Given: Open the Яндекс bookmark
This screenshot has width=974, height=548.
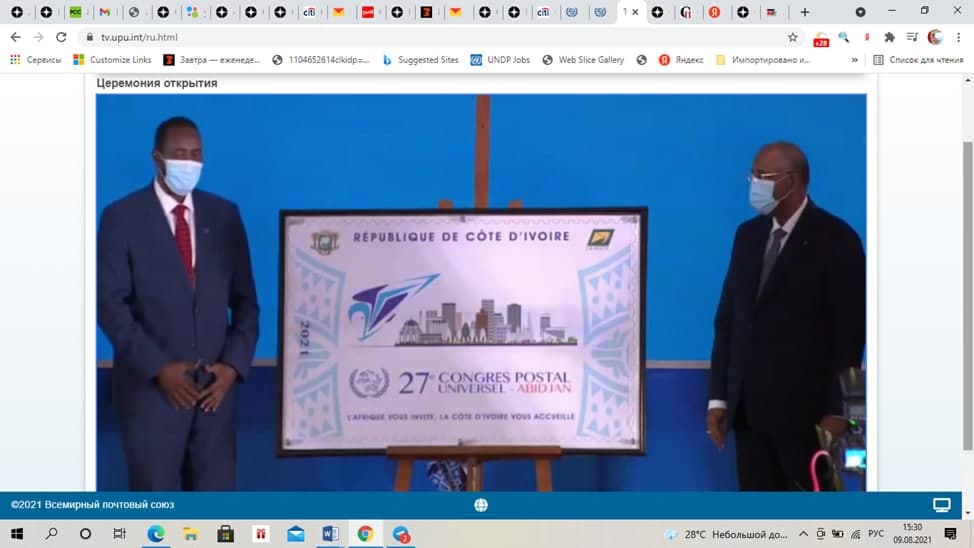Looking at the screenshot, I should [681, 60].
